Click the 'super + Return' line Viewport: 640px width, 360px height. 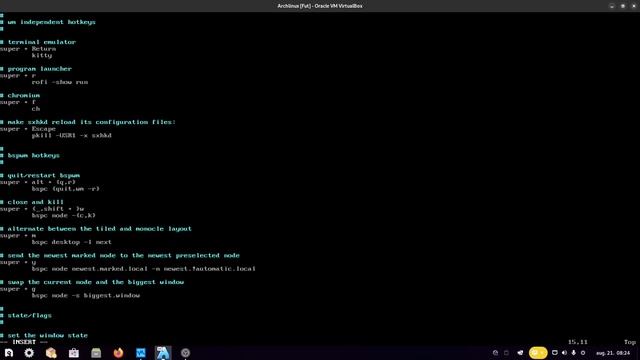28,49
